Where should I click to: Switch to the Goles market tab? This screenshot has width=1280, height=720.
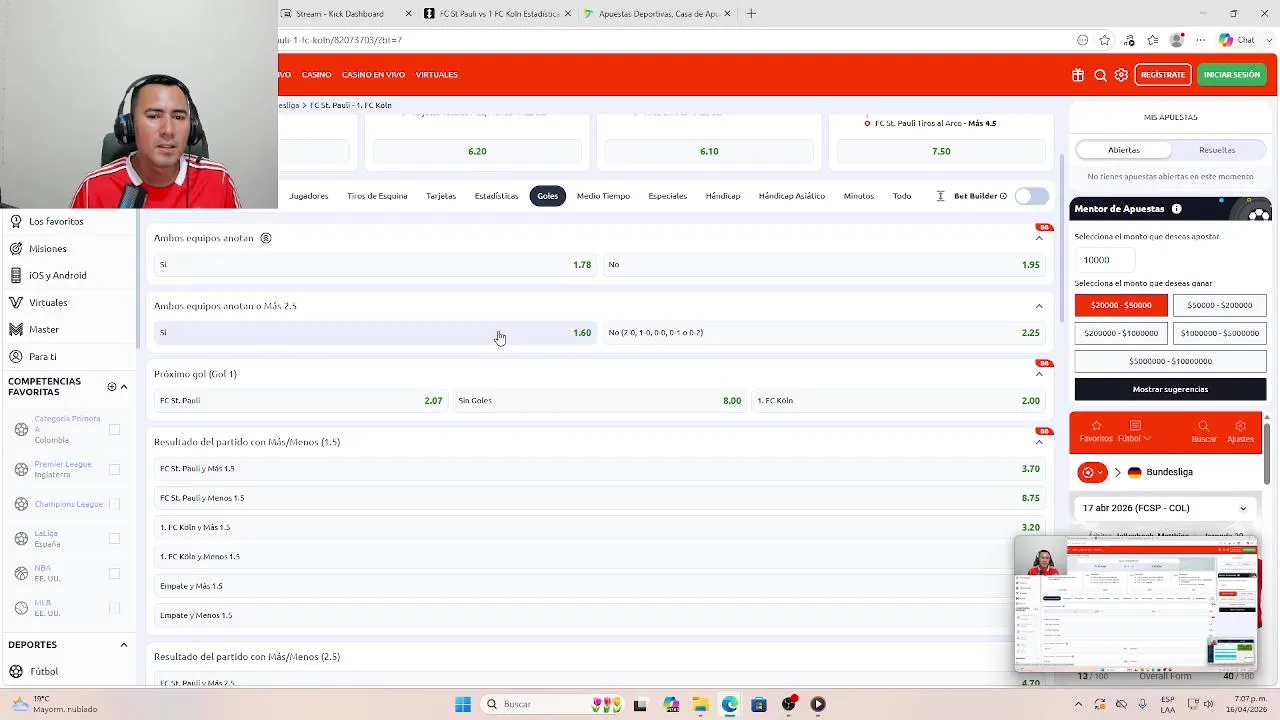547,196
